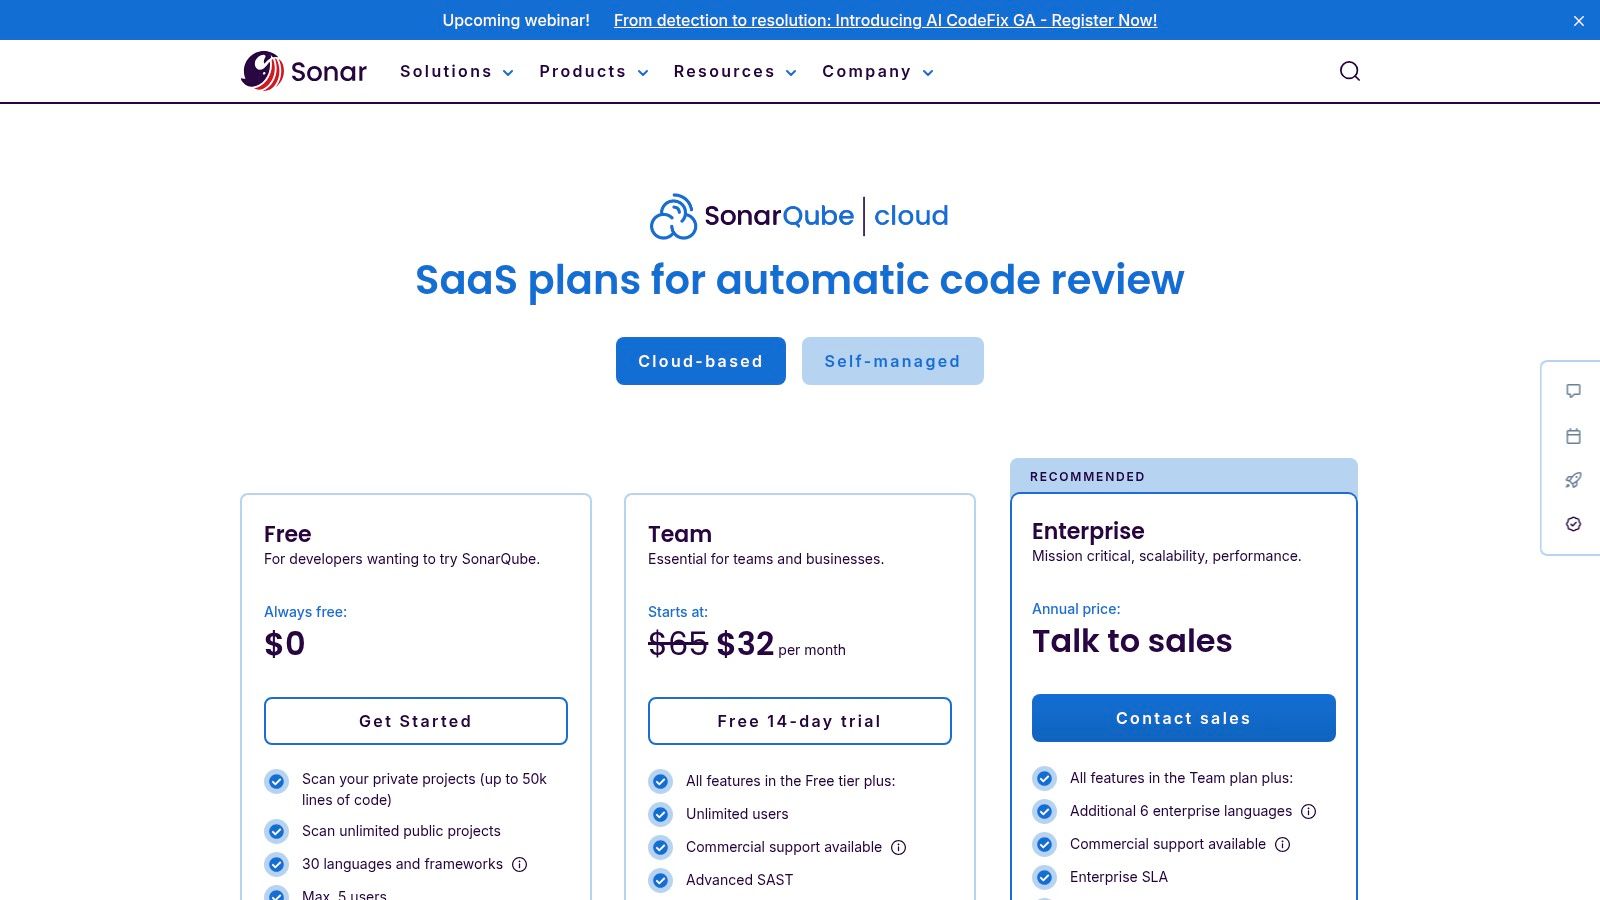Expand the Solutions dropdown menu
The width and height of the screenshot is (1600, 900).
[x=456, y=72]
